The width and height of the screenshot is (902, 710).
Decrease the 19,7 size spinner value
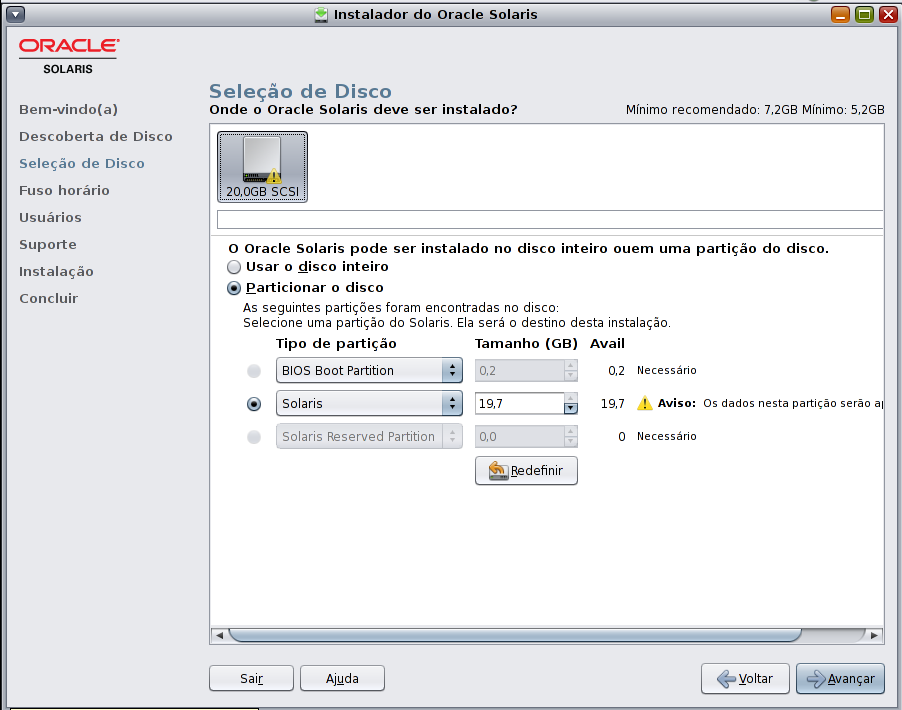pyautogui.click(x=571, y=409)
